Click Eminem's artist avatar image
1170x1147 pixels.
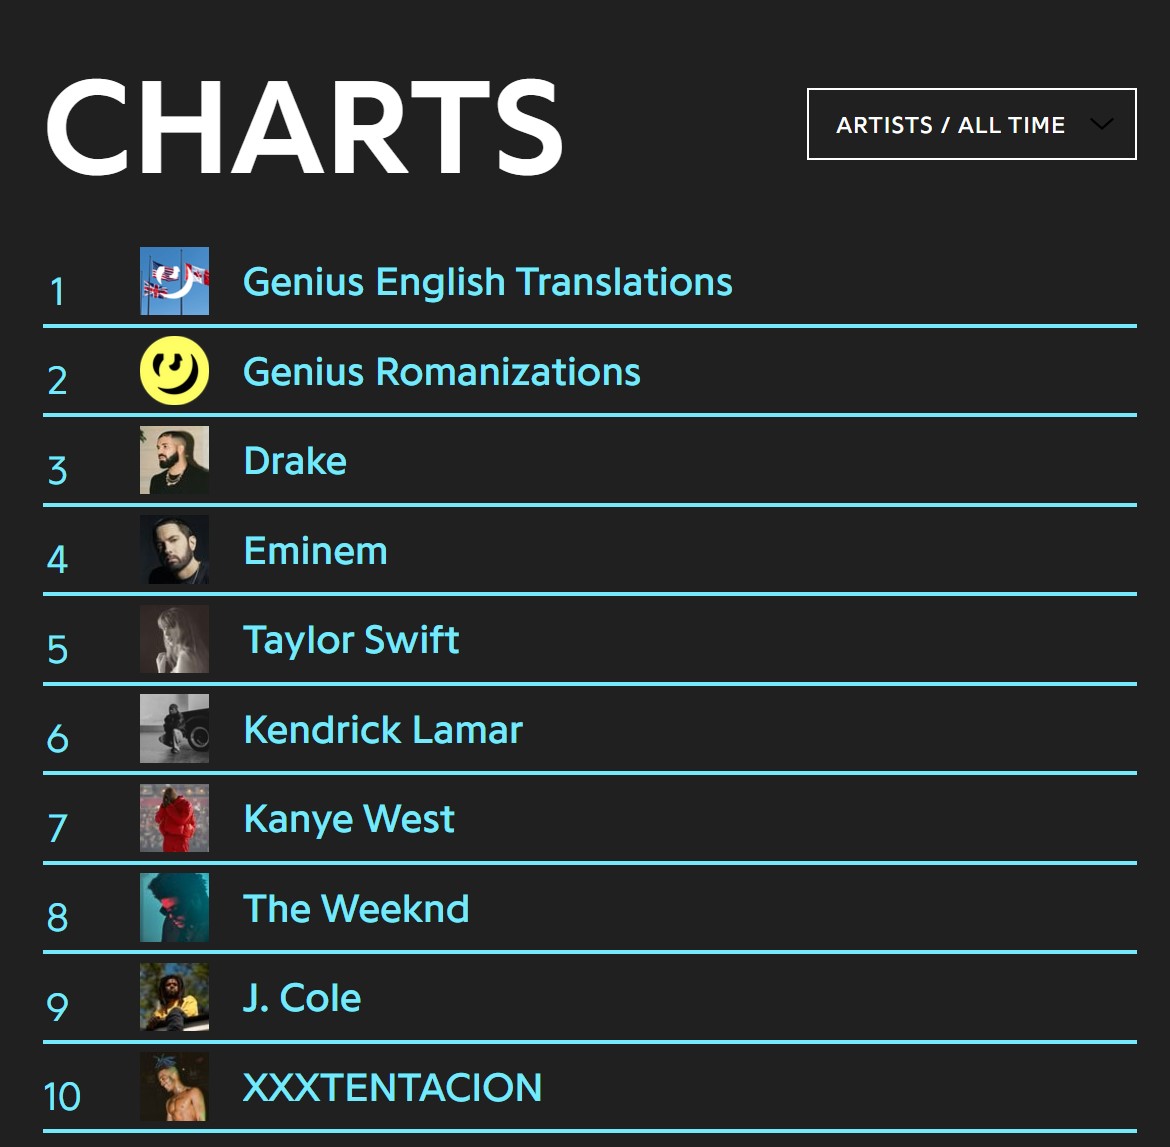pyautogui.click(x=174, y=550)
